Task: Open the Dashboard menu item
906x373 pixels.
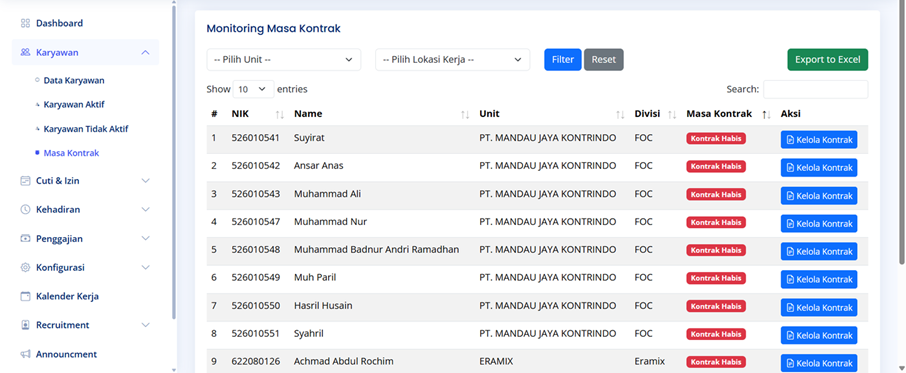Action: point(60,23)
